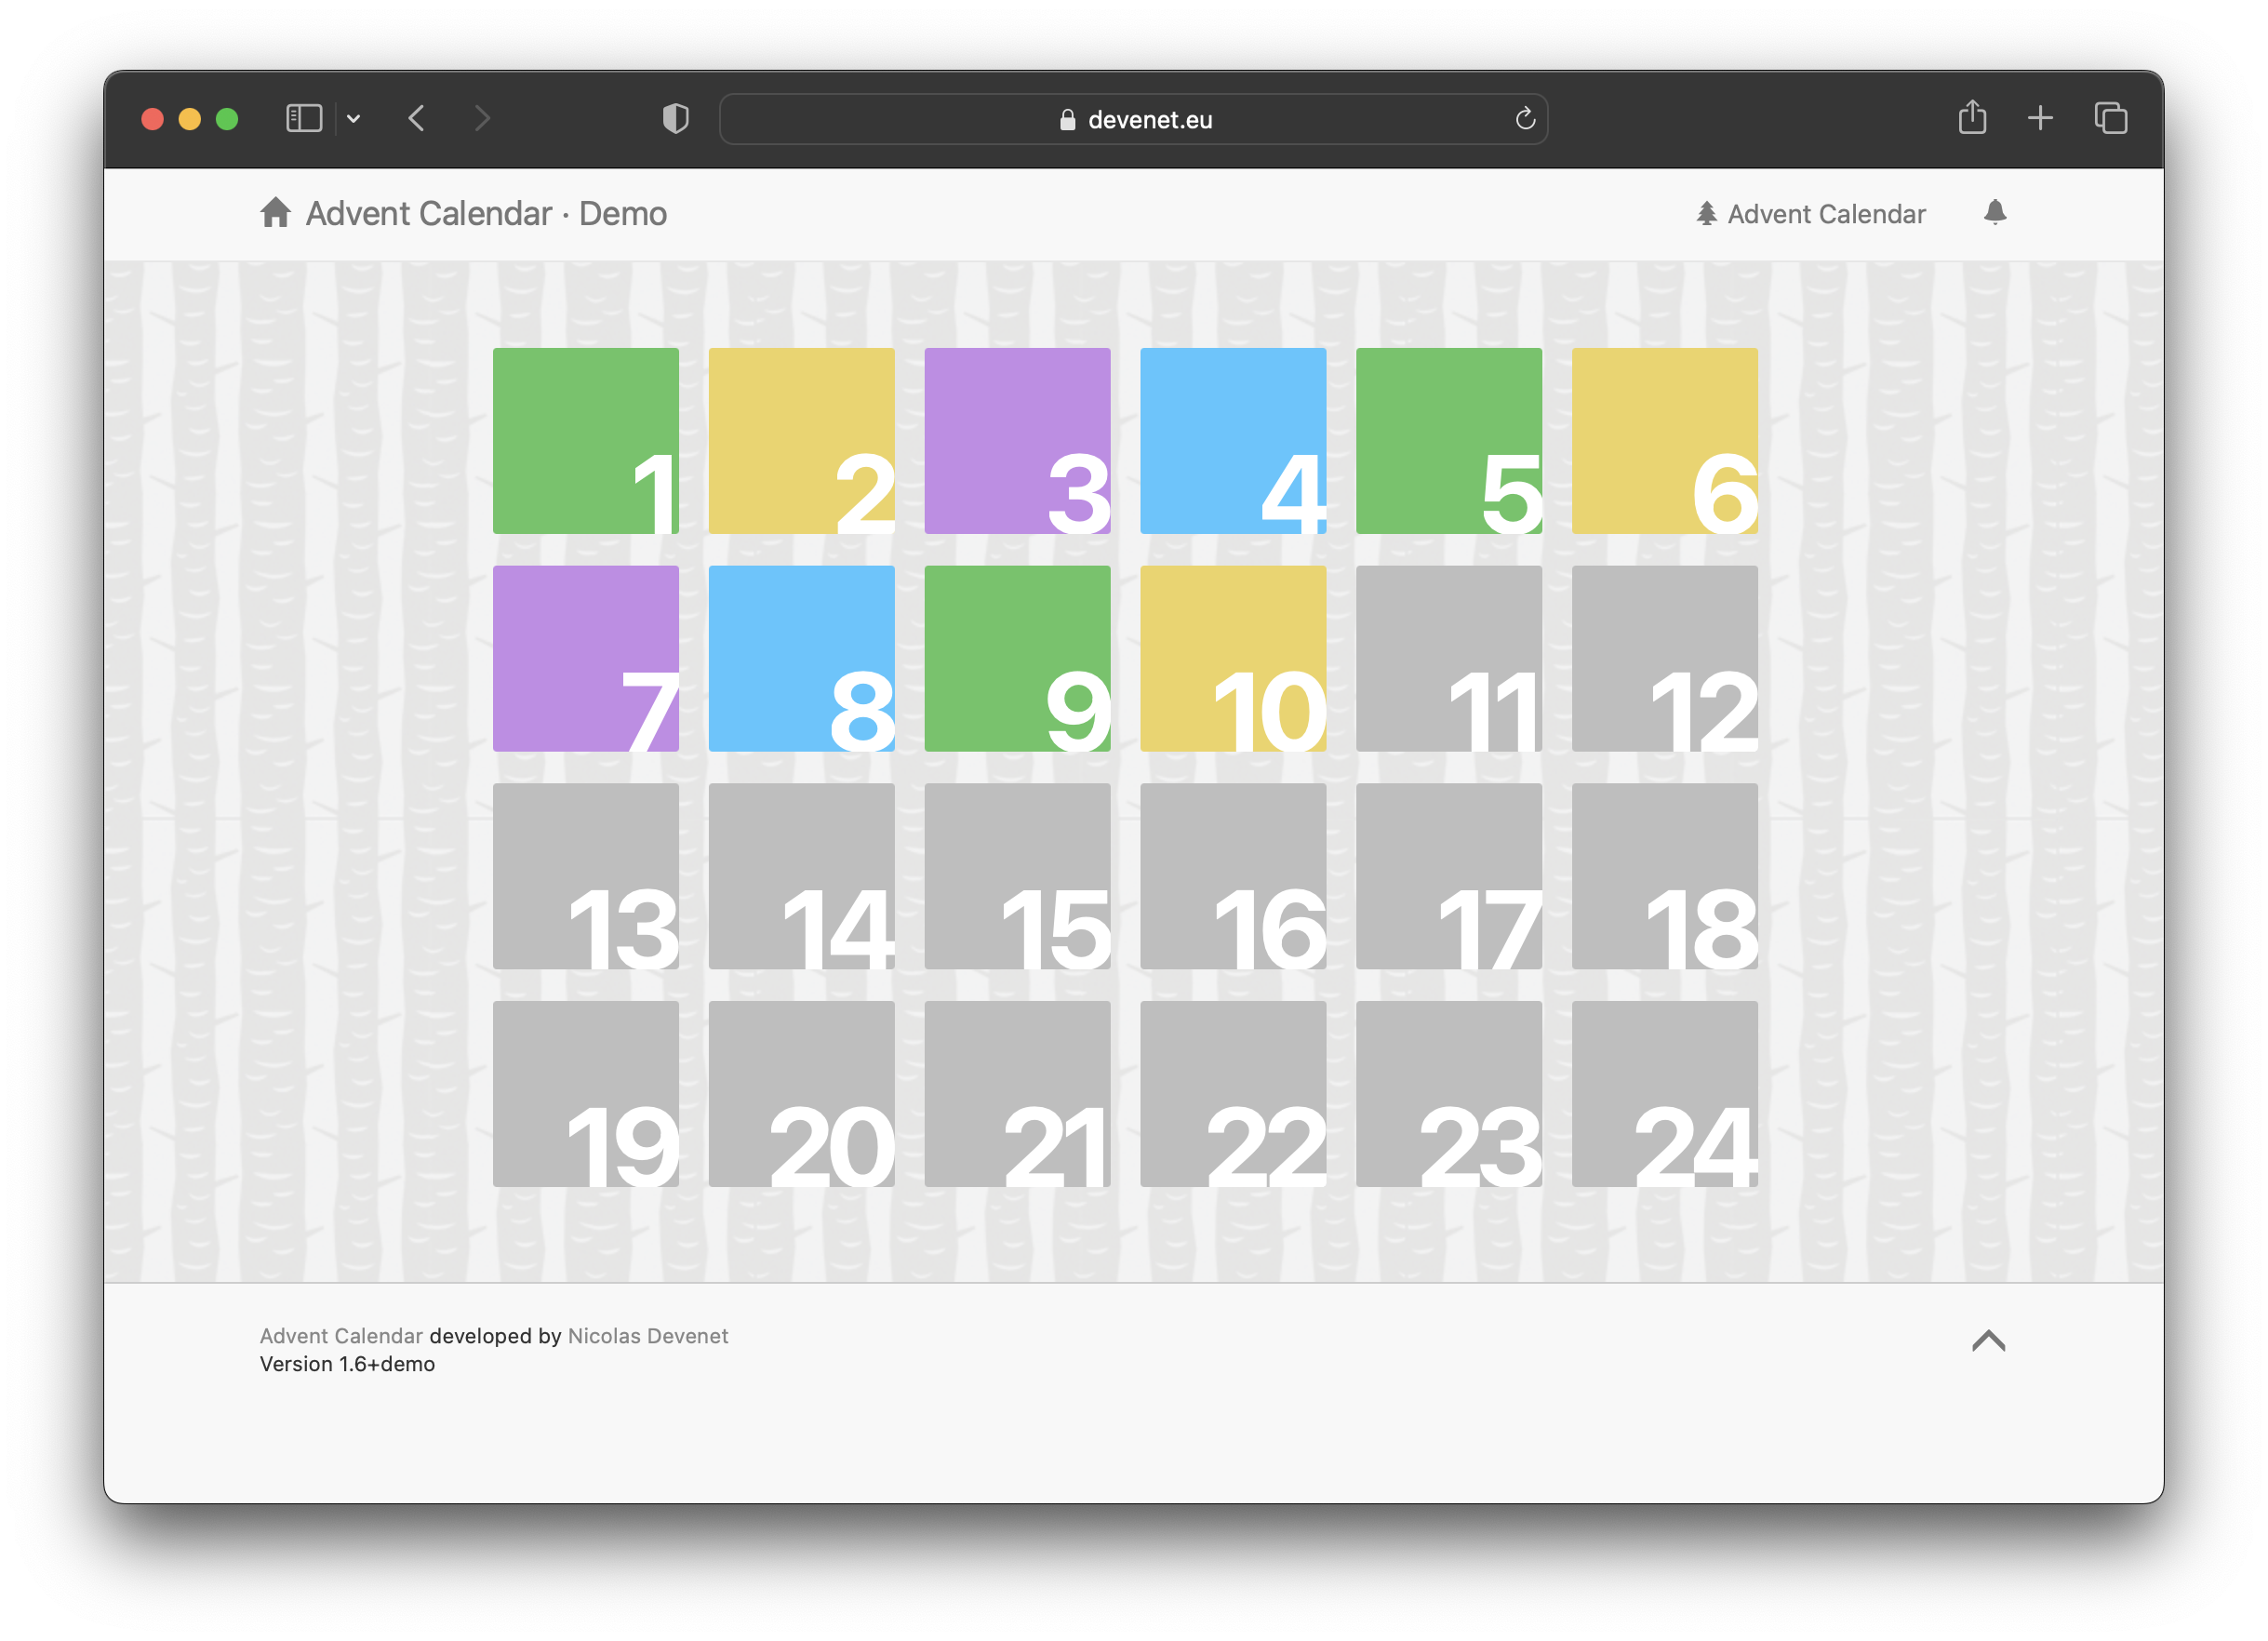The height and width of the screenshot is (1641, 2268).
Task: Show the tab overview icon
Action: pos(2111,118)
